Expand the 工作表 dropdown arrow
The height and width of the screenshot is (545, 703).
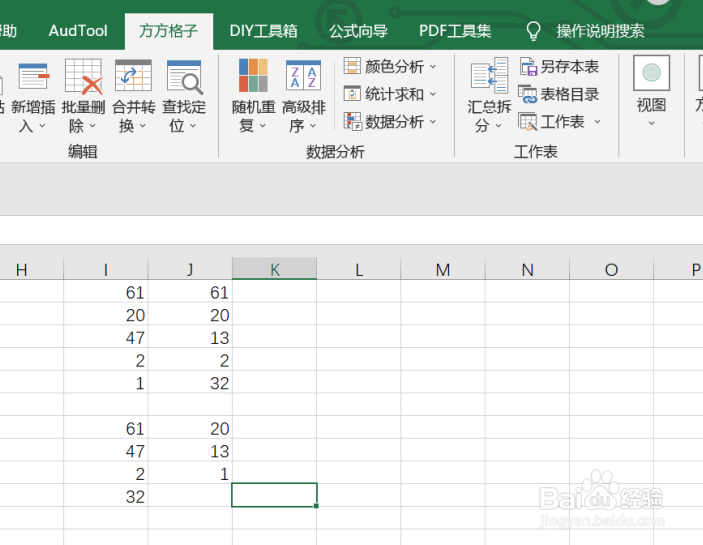pos(597,121)
